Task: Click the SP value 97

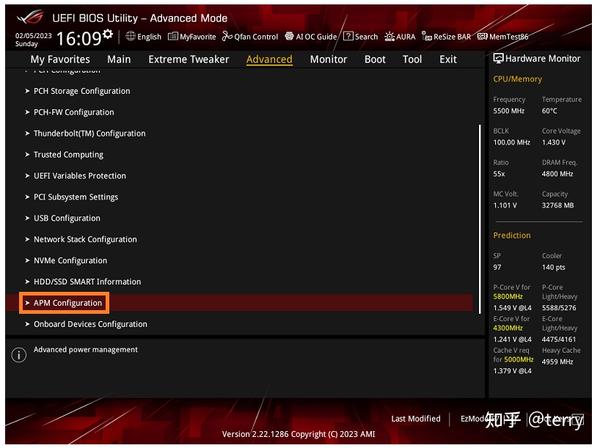Action: point(497,267)
